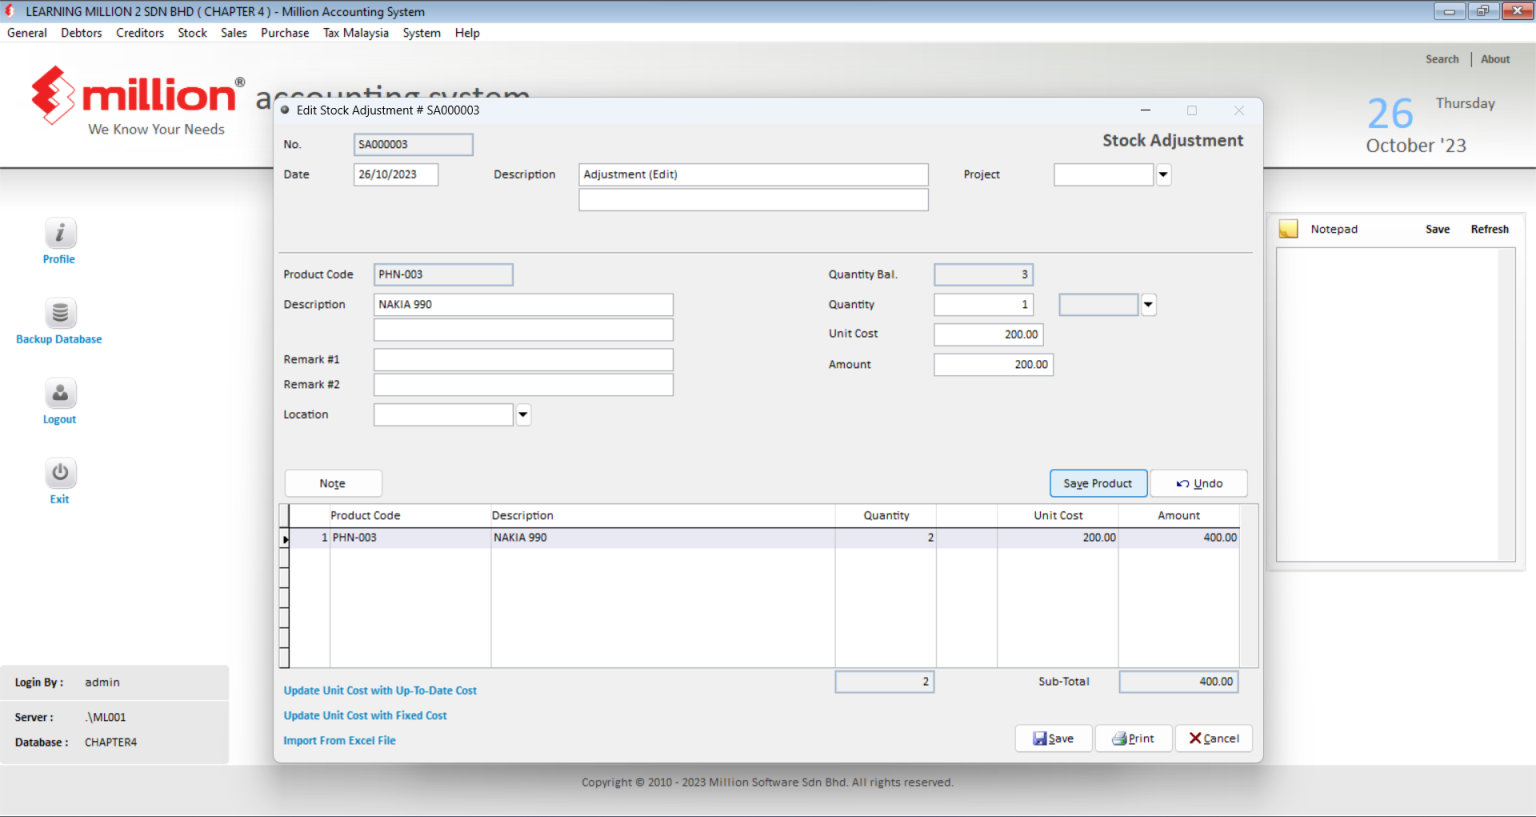Click the Date field showing 26/10/2023
The height and width of the screenshot is (817, 1536).
[x=396, y=175]
